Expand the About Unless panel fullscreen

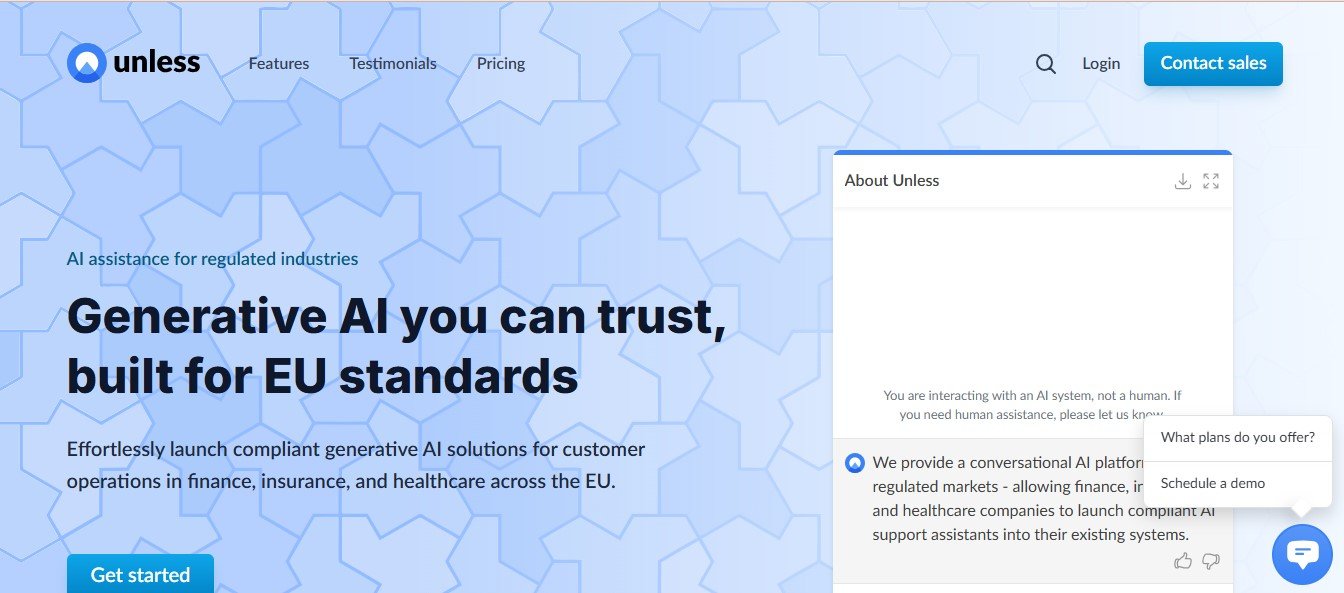[1211, 181]
